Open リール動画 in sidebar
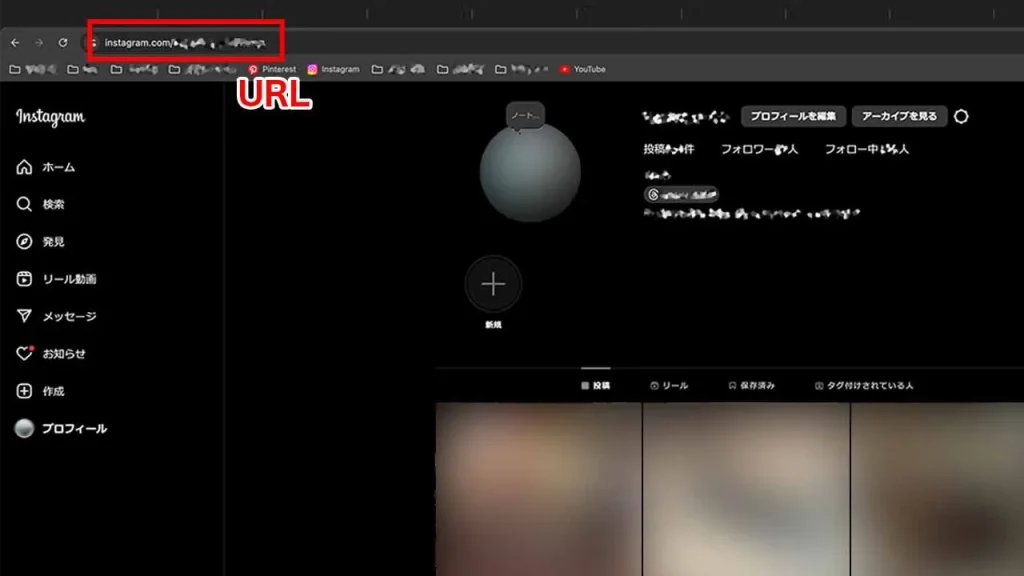 pos(56,279)
